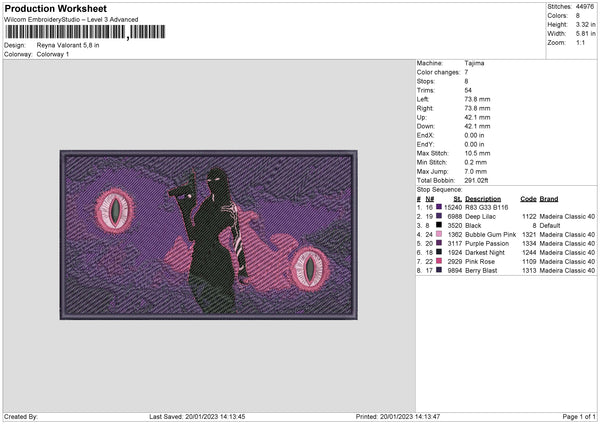Viewport: 600px width, 424px height.
Task: Click the 'Deep Lilac' description text
Action: click(x=480, y=217)
